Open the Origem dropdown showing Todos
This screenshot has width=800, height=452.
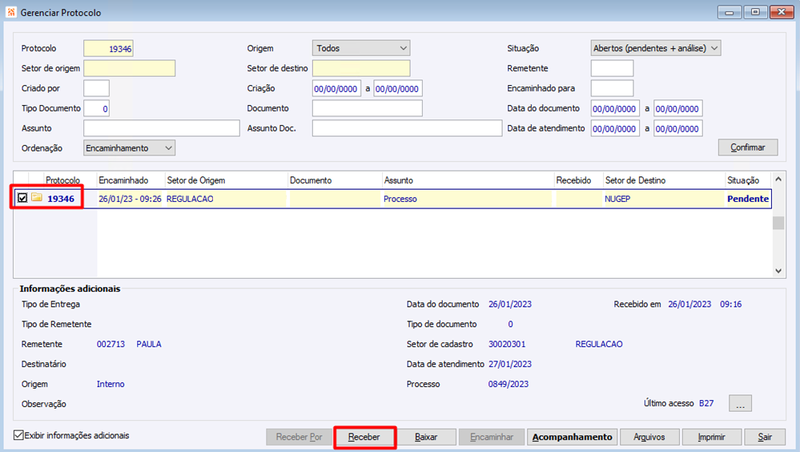pyautogui.click(x=361, y=48)
